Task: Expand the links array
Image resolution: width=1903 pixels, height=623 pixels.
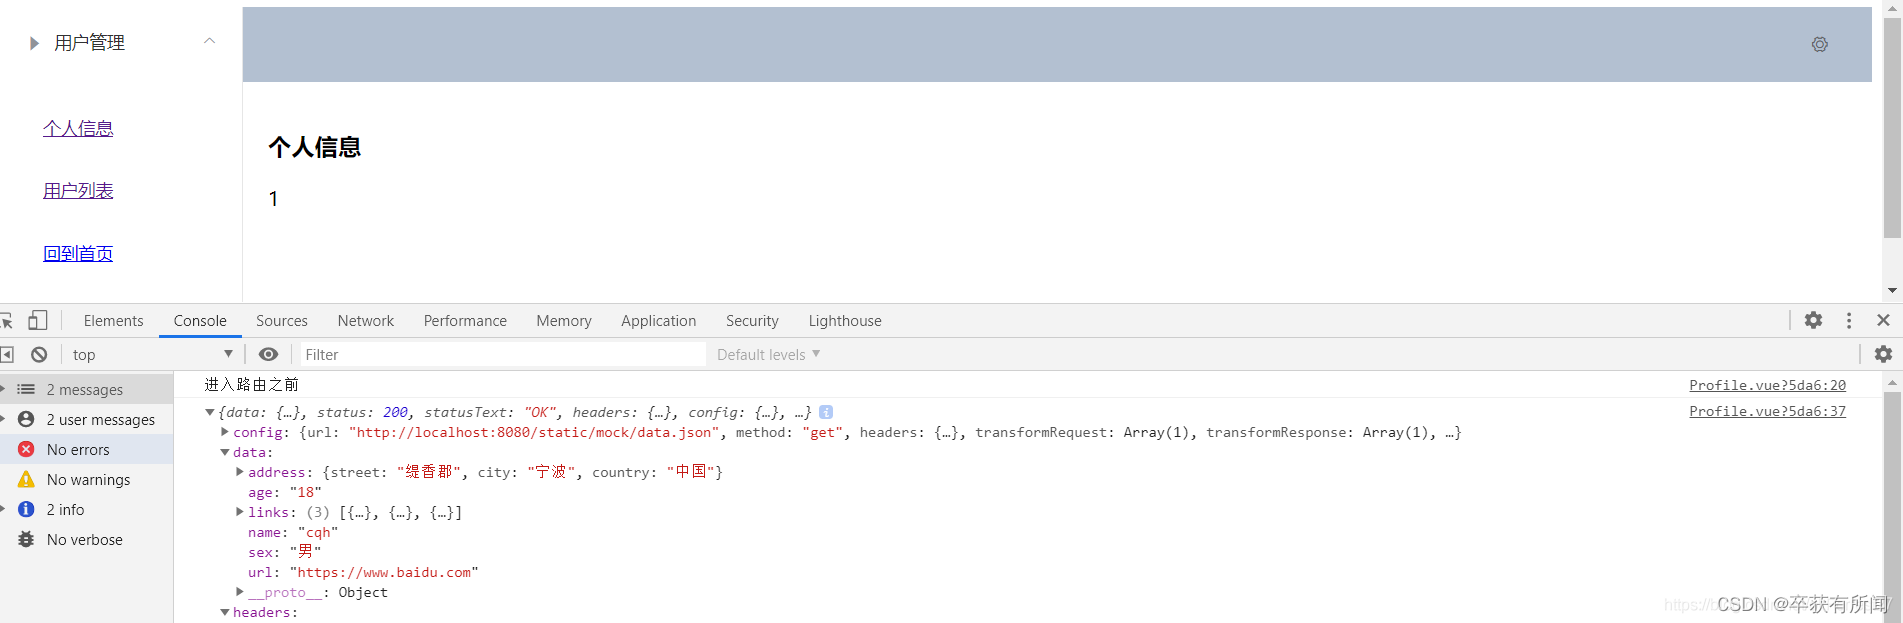Action: coord(240,511)
